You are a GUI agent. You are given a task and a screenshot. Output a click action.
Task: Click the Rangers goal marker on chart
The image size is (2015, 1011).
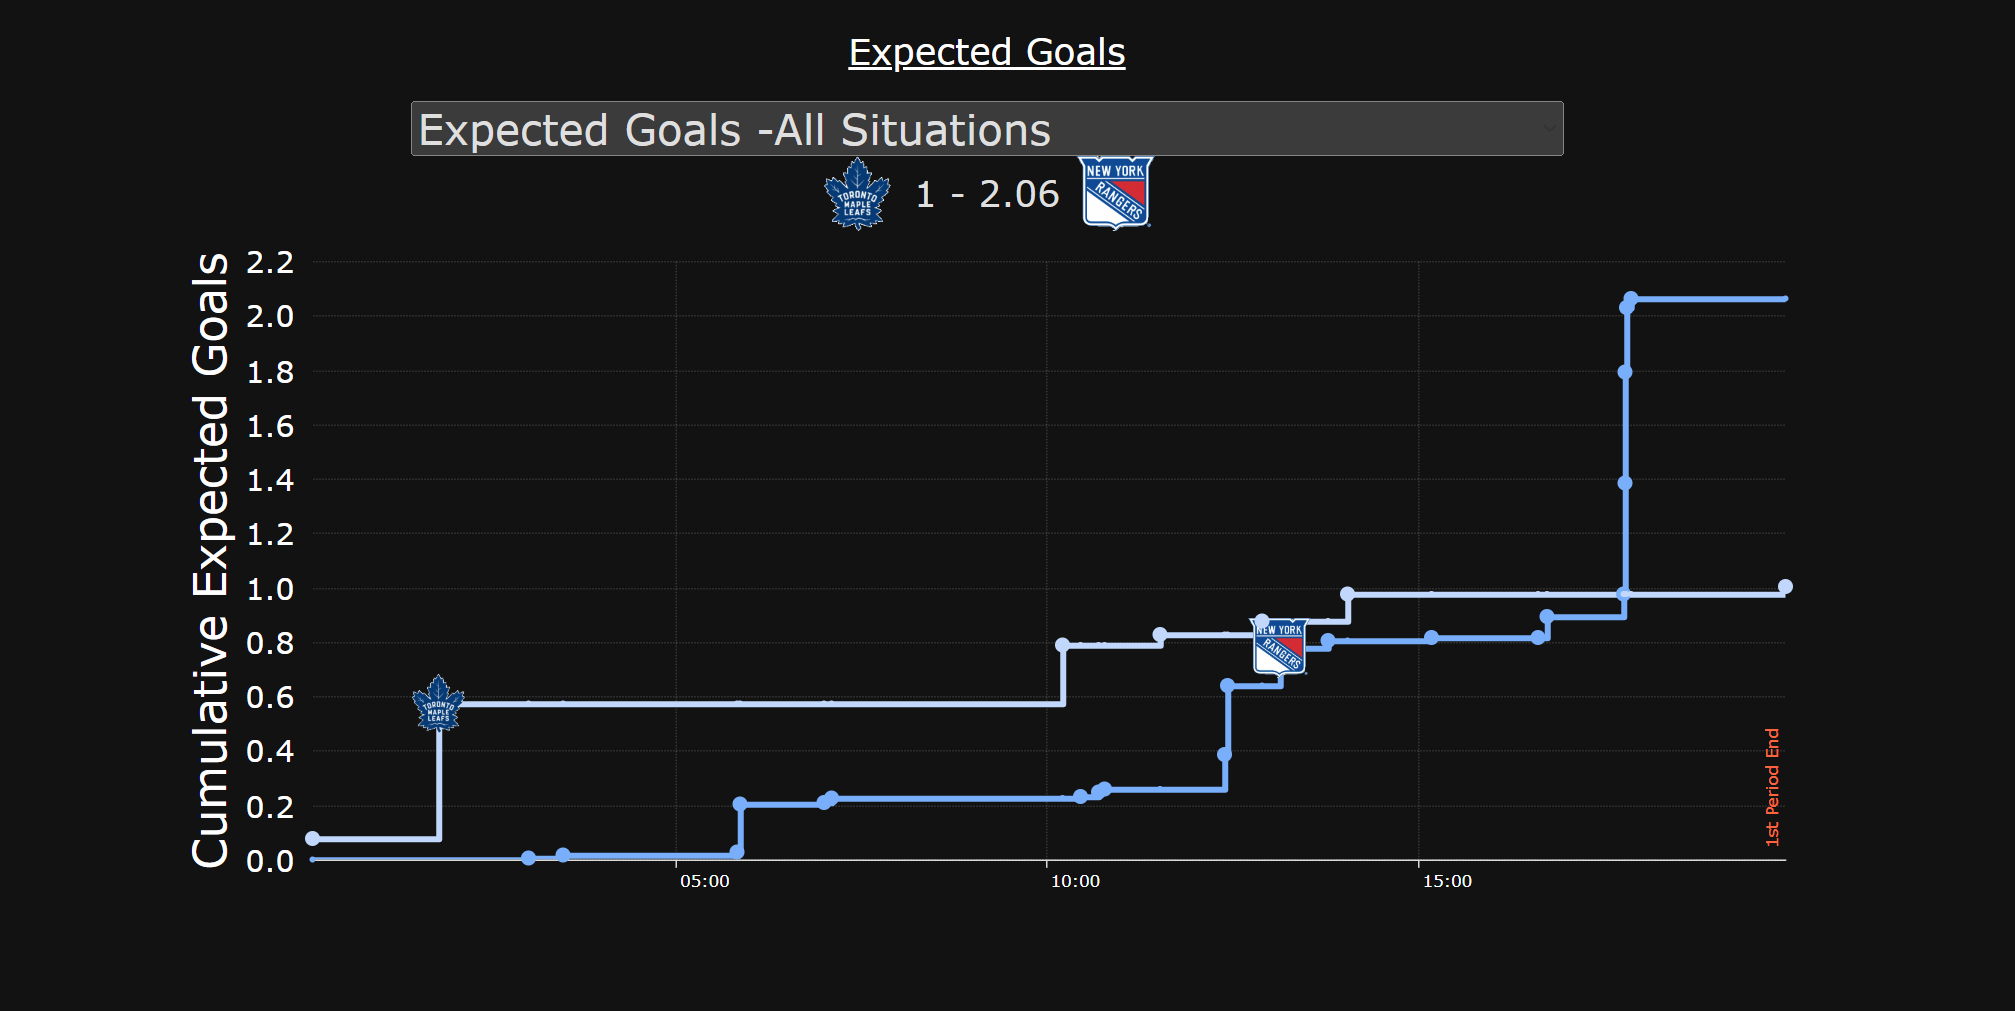1280,646
